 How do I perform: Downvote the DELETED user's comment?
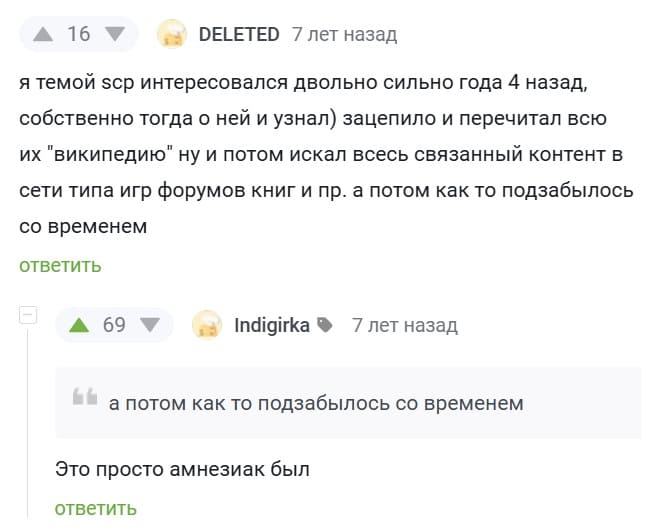[115, 34]
